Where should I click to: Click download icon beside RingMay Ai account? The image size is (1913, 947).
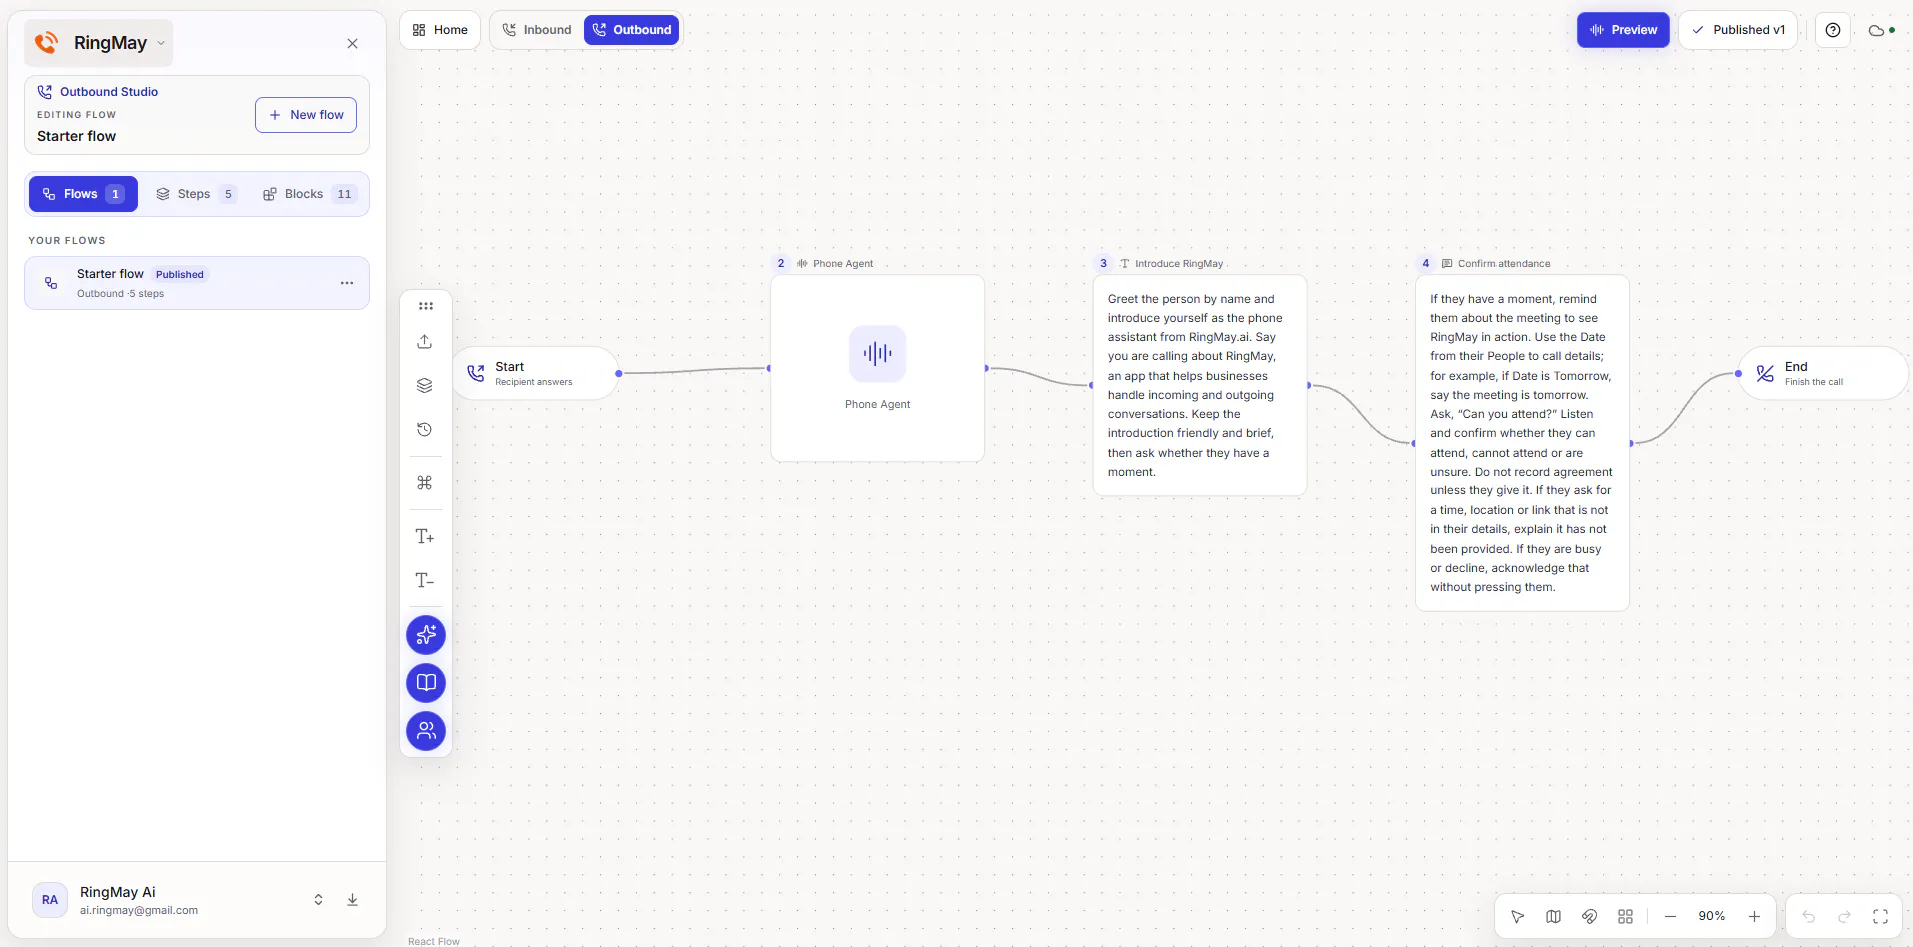tap(353, 900)
